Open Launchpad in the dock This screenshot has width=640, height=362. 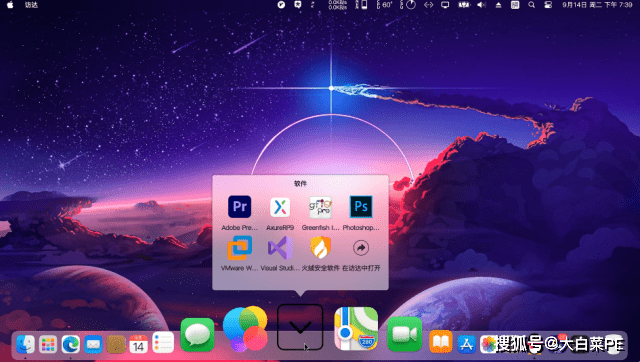tap(48, 344)
